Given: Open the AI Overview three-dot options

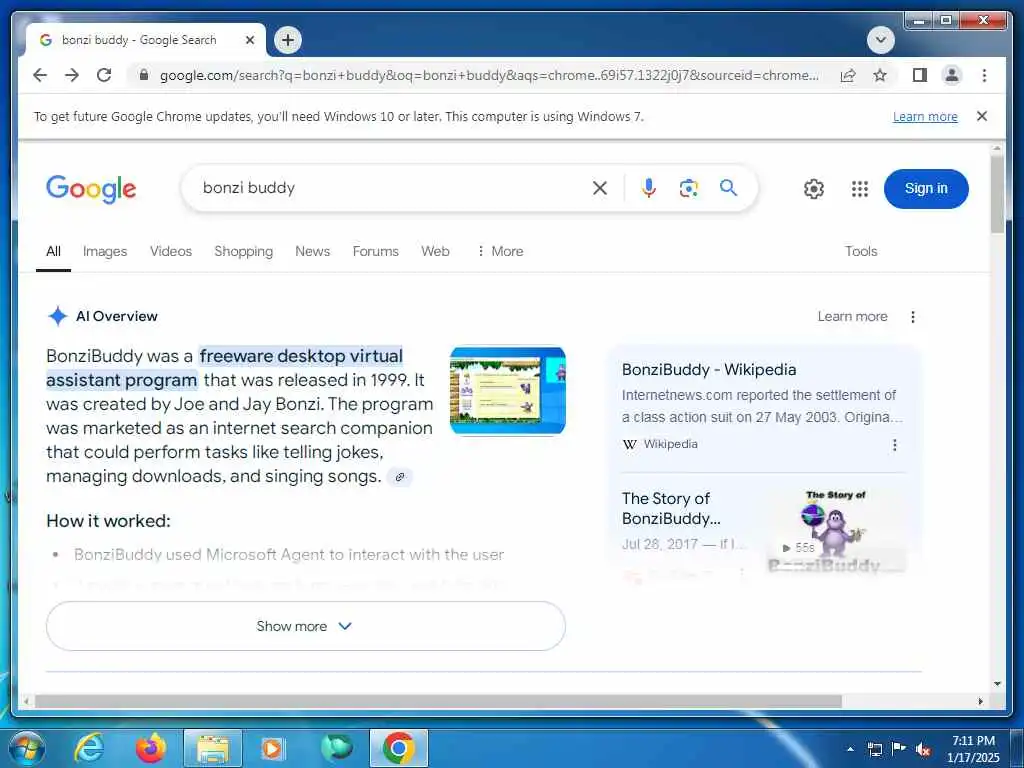Looking at the screenshot, I should [x=912, y=317].
